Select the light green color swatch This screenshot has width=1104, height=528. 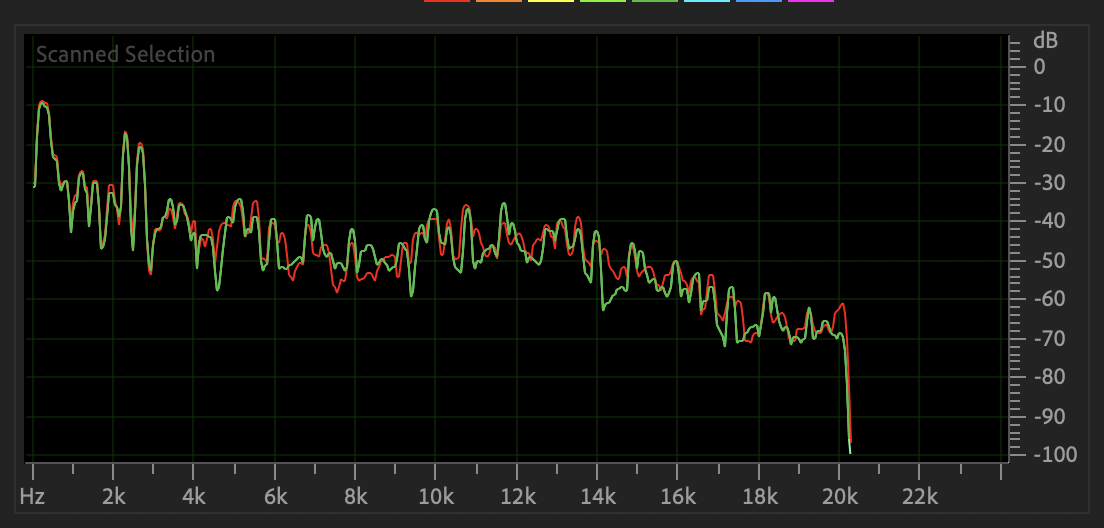pos(603,2)
